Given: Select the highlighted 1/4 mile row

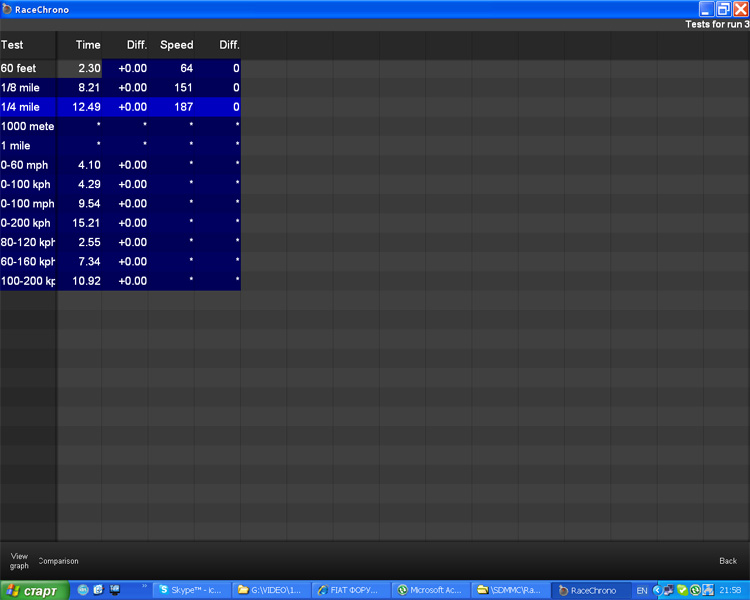Looking at the screenshot, I should (x=27, y=107).
